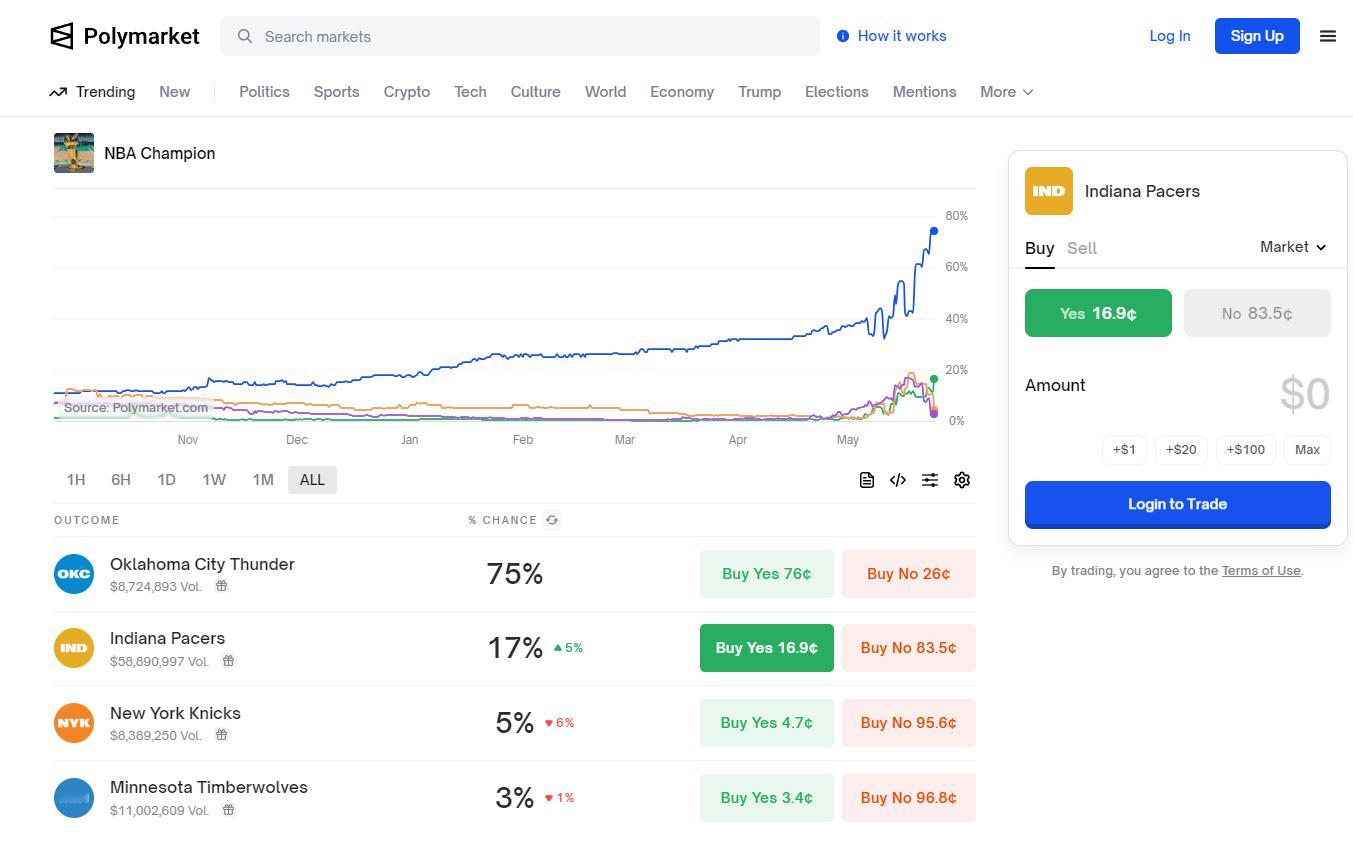
Task: Click the NBA Champion thumbnail image
Action: [74, 153]
